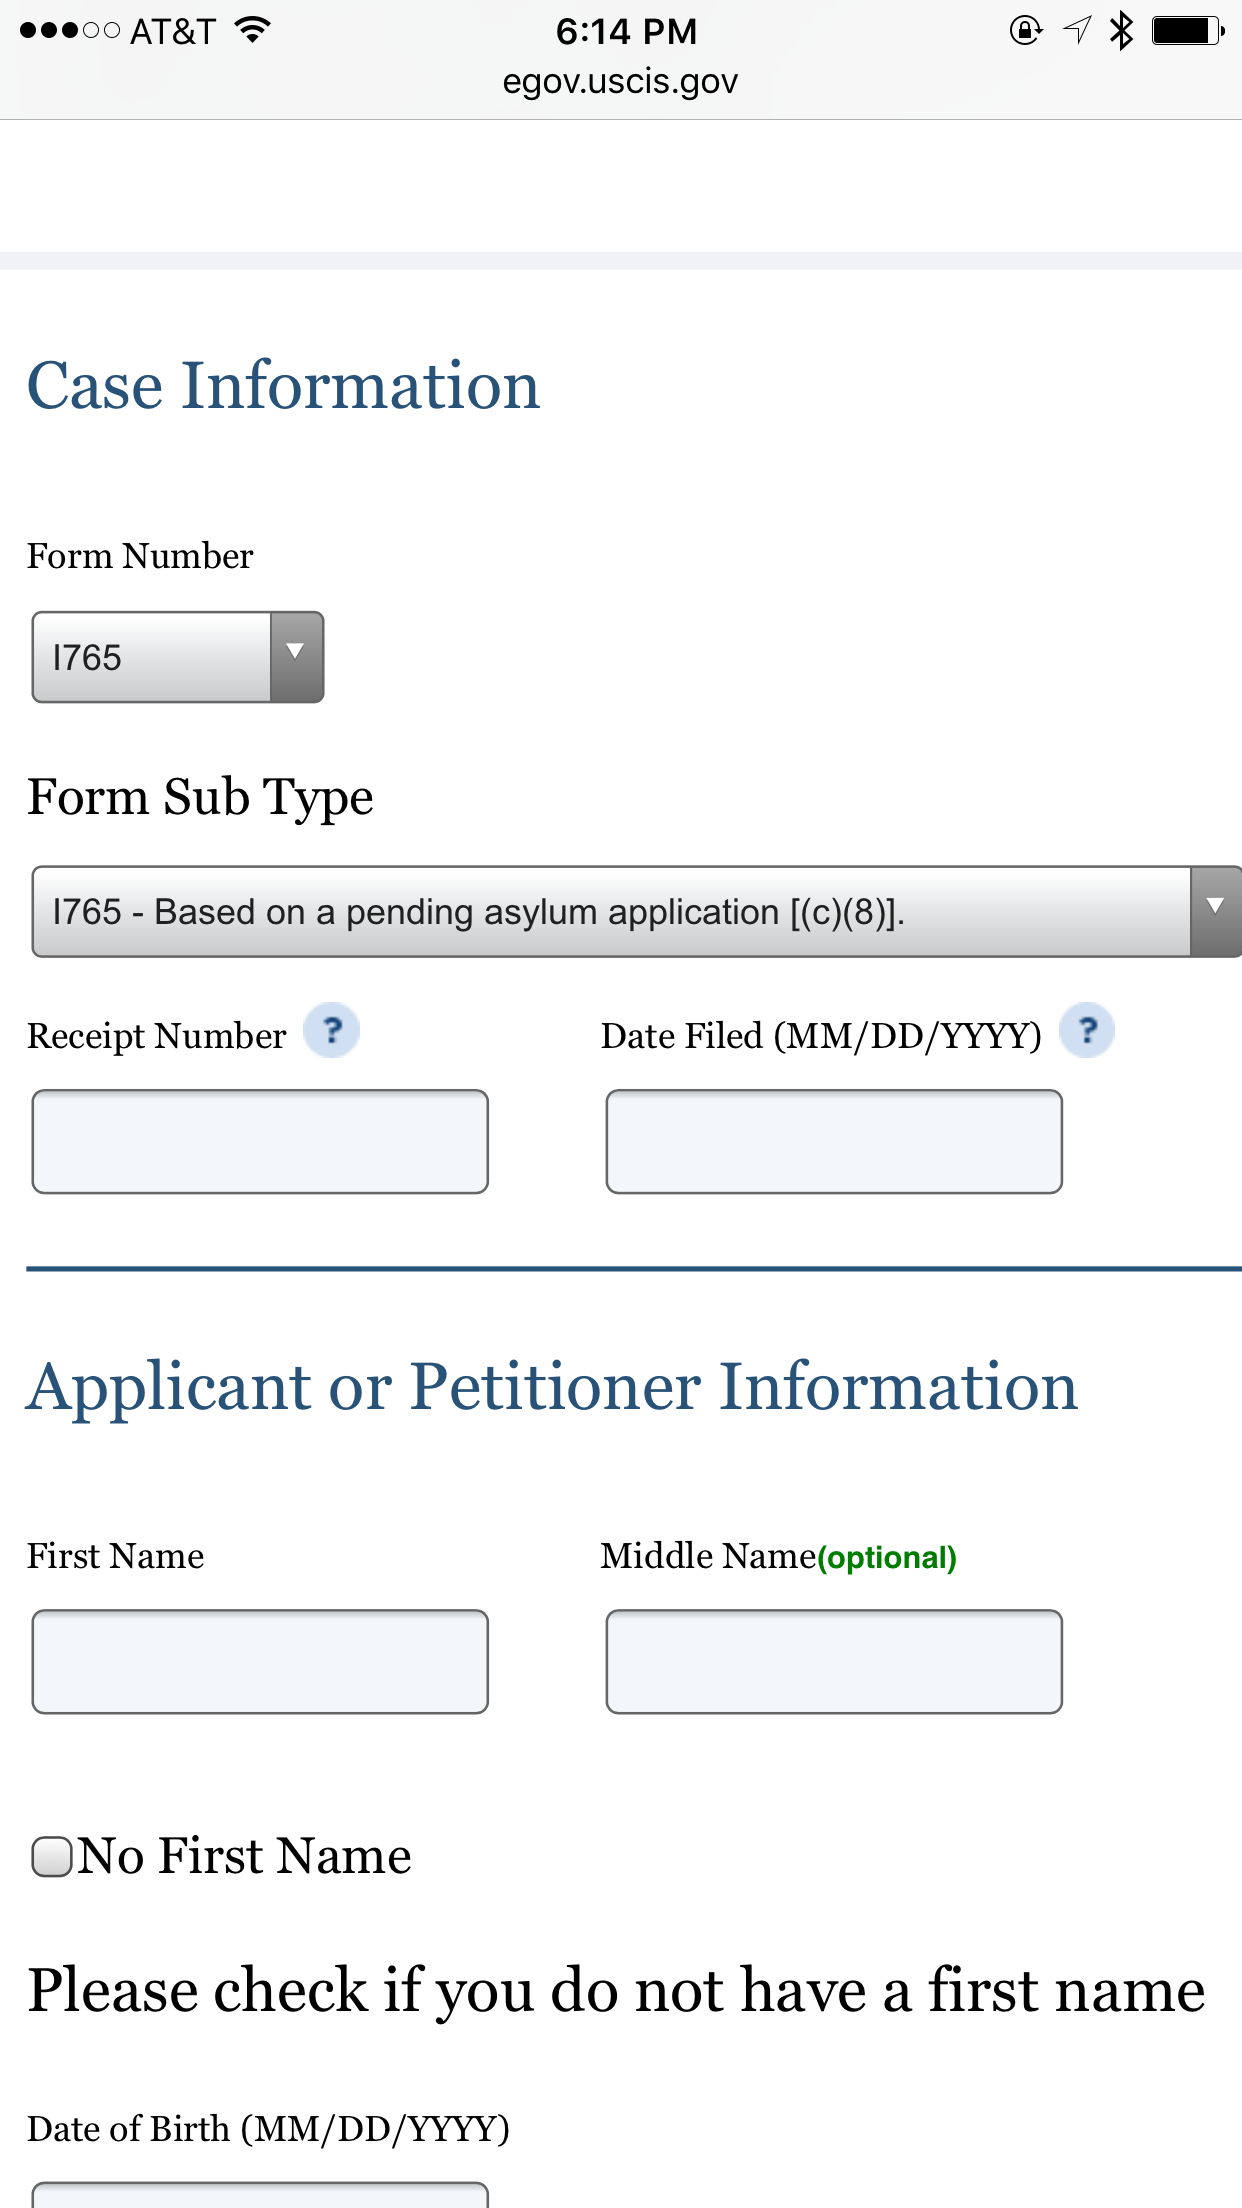Image resolution: width=1242 pixels, height=2208 pixels.
Task: Tap the Date of Birth input field
Action: point(260,2195)
